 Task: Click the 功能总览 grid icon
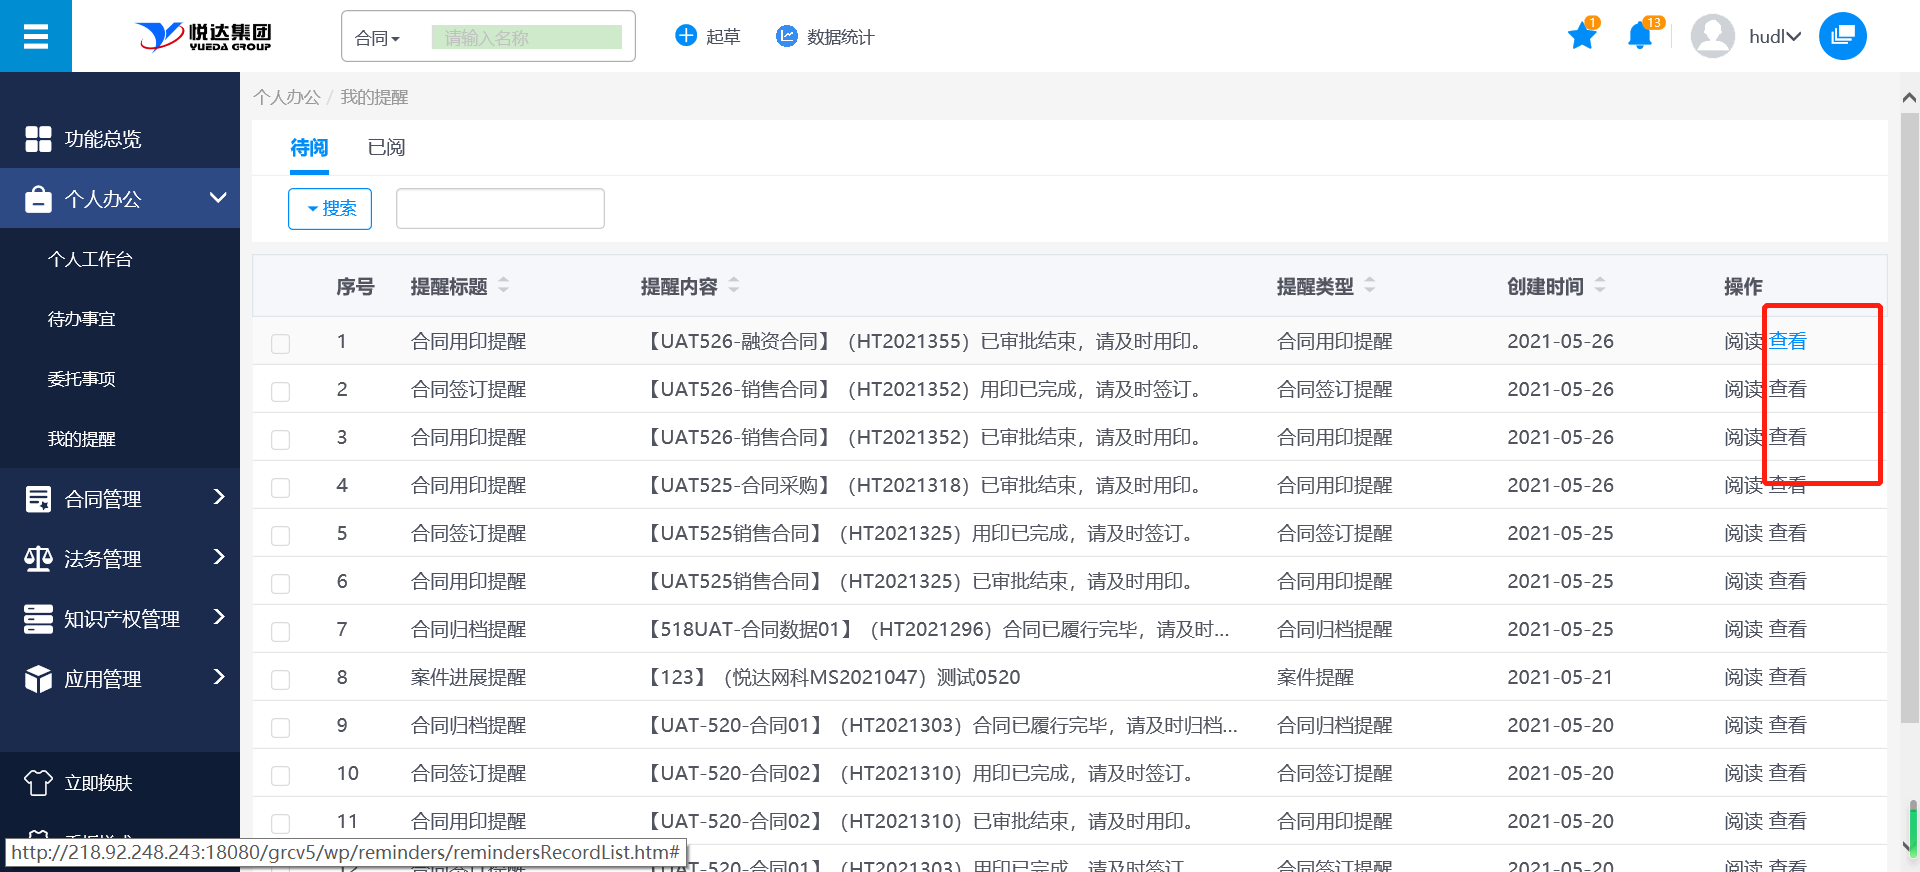tap(38, 139)
